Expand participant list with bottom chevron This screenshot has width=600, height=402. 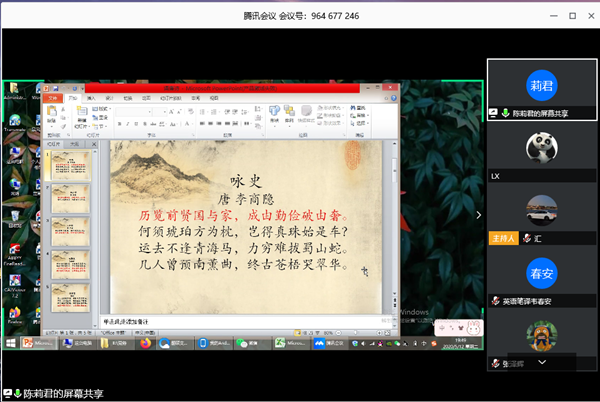542,362
